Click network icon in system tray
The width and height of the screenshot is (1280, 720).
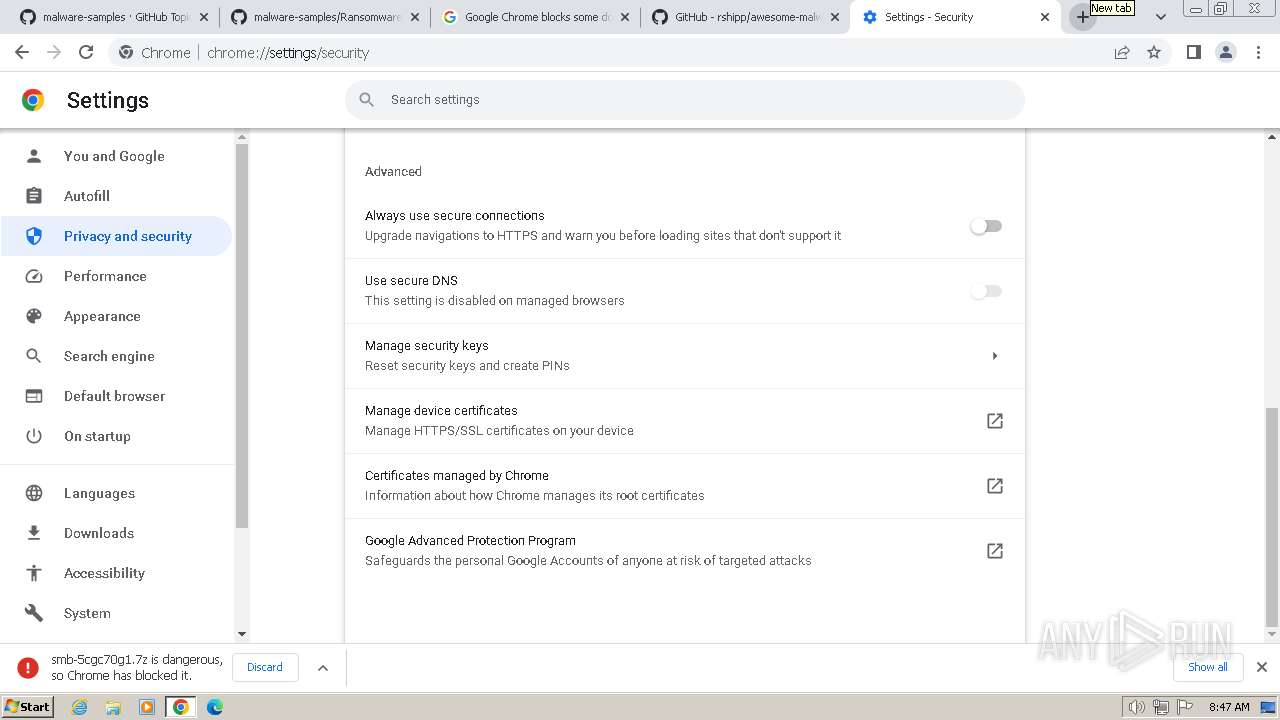coord(1160,707)
